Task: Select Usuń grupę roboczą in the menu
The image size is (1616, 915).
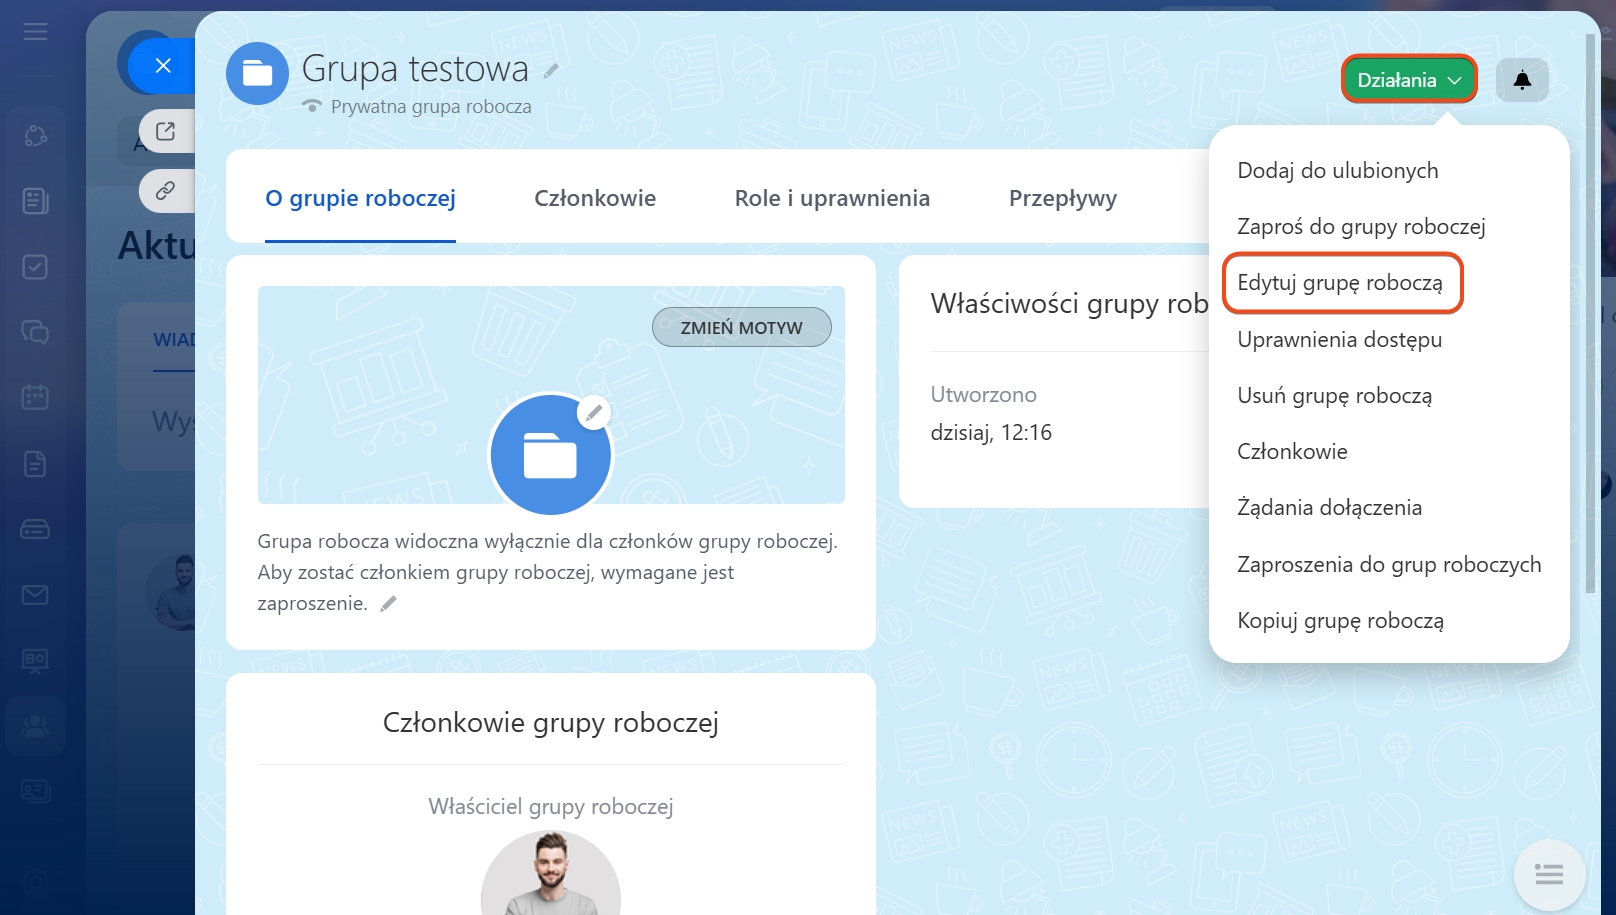Action: coord(1334,396)
